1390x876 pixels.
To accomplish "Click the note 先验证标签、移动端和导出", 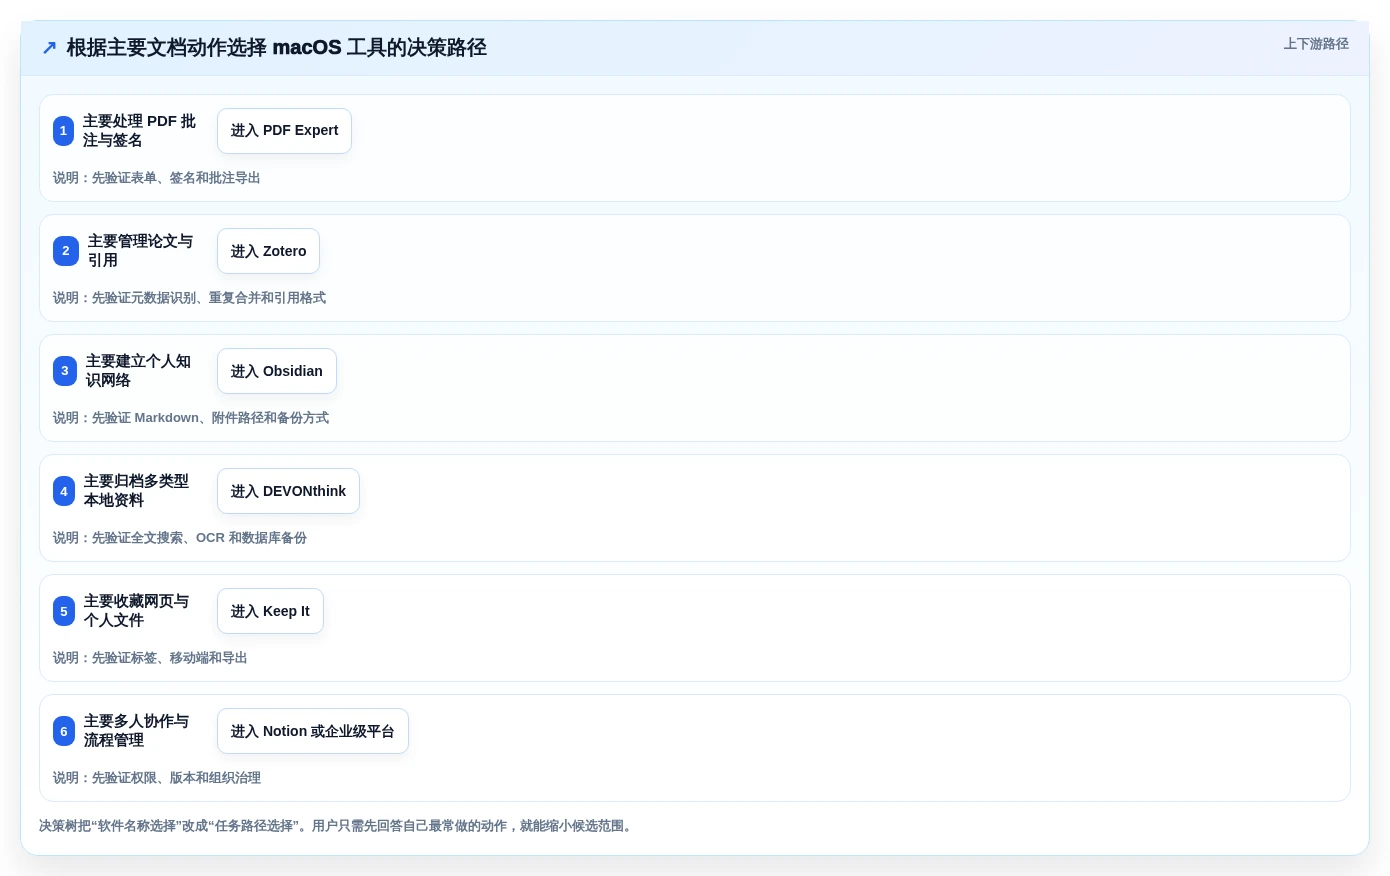I will (x=170, y=658).
